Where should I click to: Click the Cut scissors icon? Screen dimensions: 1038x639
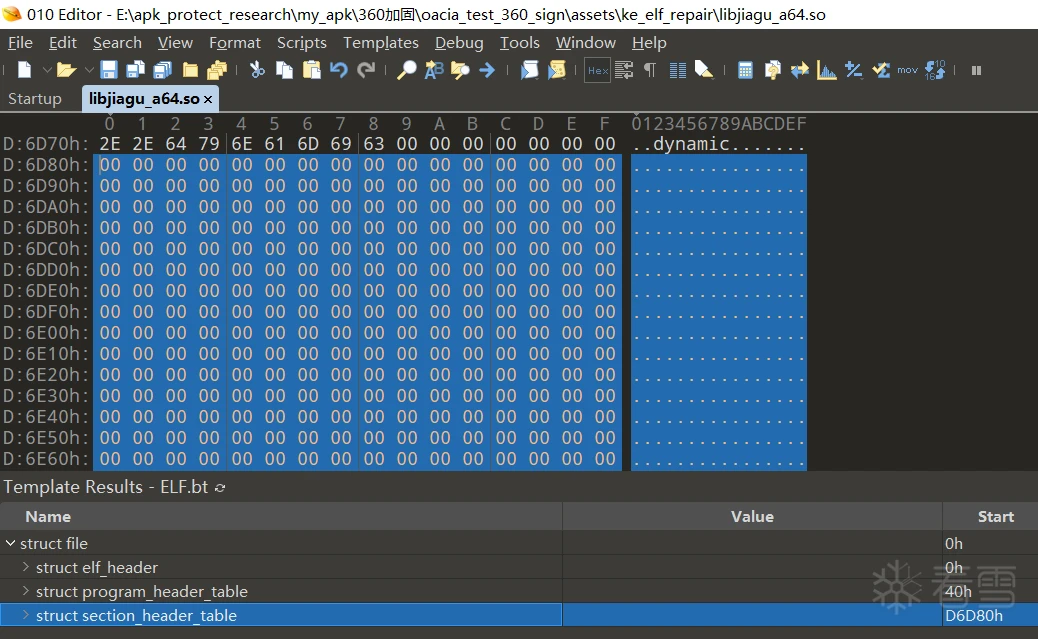coord(257,70)
